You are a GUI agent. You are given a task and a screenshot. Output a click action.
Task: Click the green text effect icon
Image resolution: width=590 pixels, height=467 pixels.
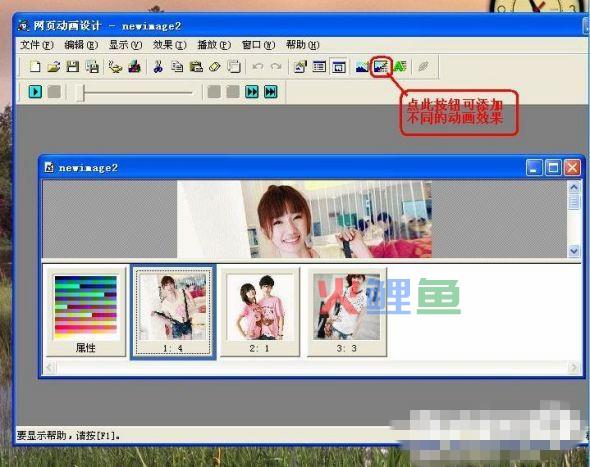coord(400,67)
